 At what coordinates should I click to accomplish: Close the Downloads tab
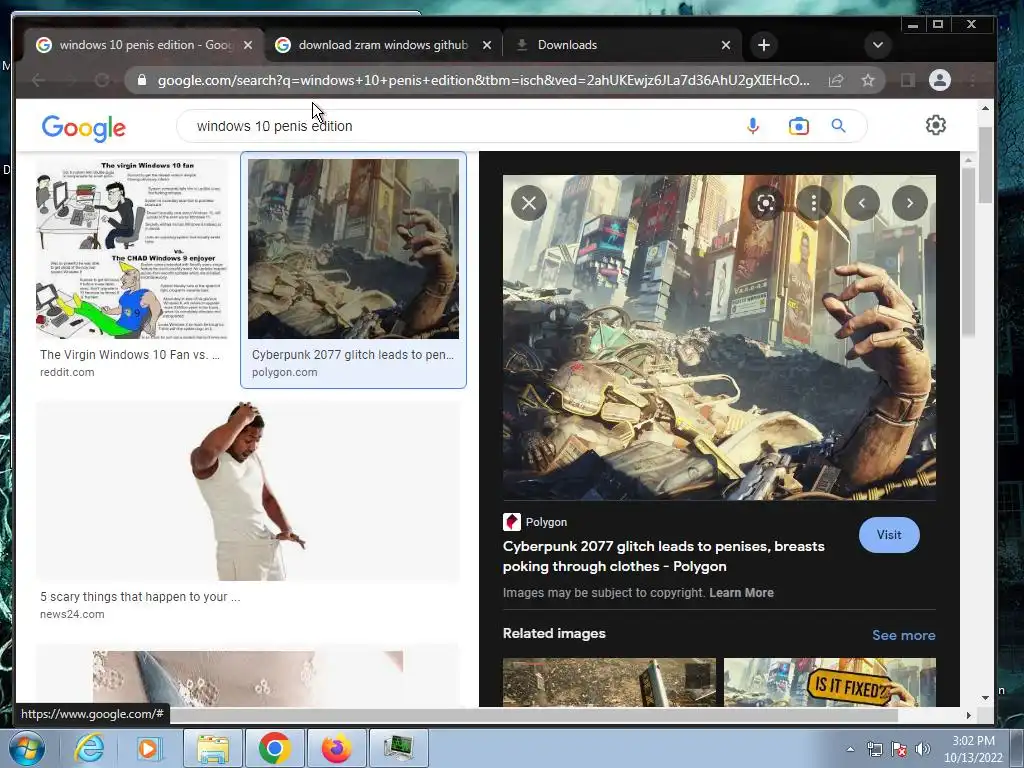[x=726, y=45]
